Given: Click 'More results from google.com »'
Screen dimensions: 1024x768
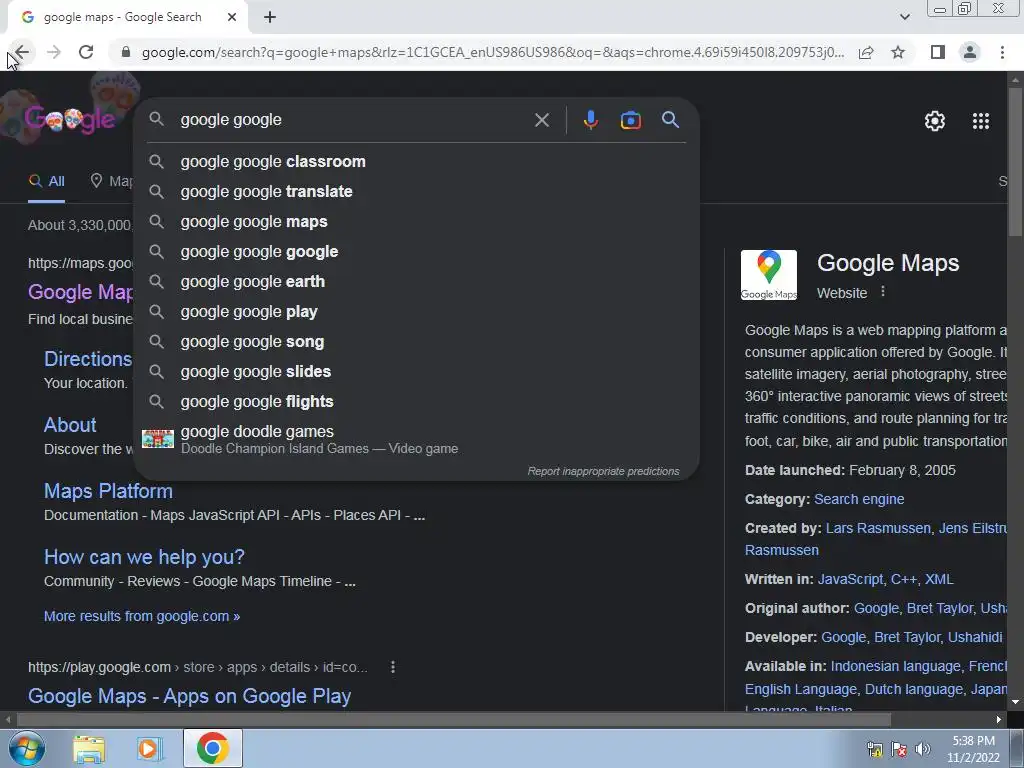Looking at the screenshot, I should [x=142, y=616].
